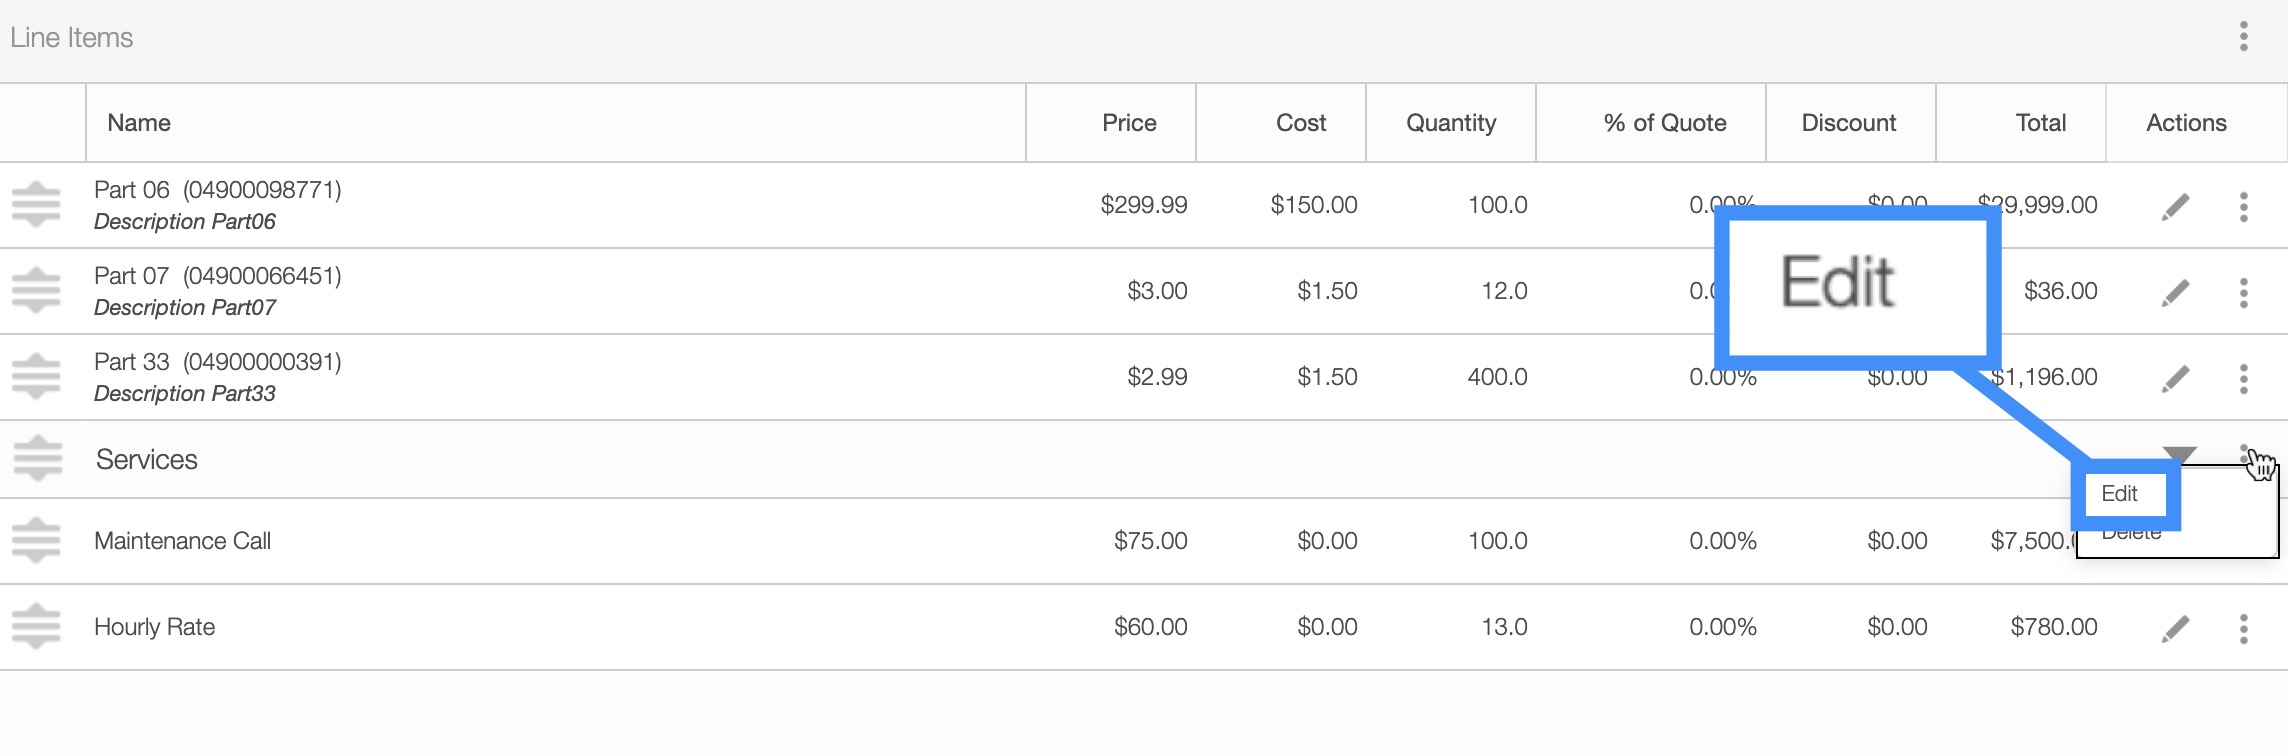This screenshot has height=756, width=2288.
Task: Click the pencil icon on Hourly Rate row
Action: click(x=2176, y=628)
